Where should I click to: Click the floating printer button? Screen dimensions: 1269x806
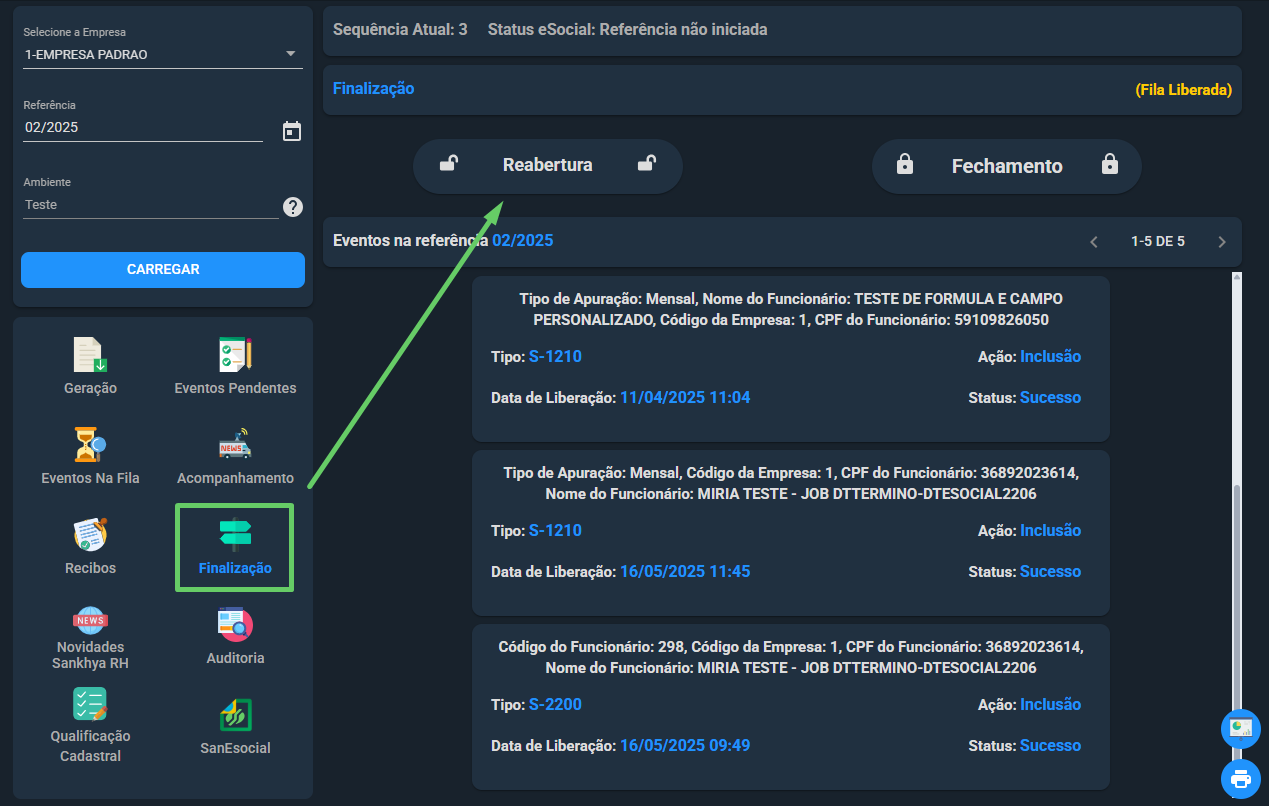click(x=1241, y=778)
